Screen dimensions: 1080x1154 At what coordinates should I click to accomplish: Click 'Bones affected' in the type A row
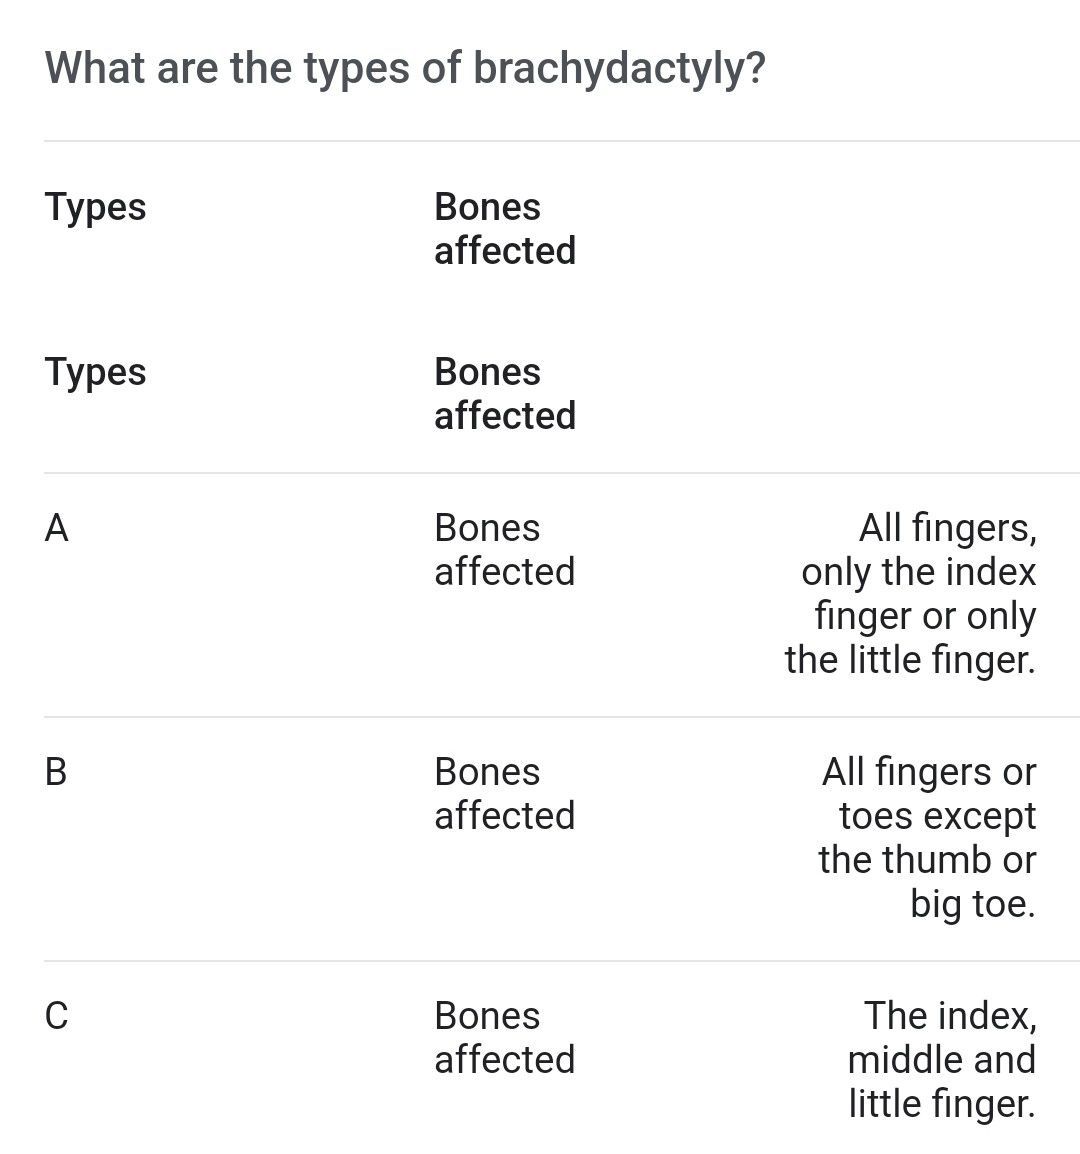pos(504,549)
